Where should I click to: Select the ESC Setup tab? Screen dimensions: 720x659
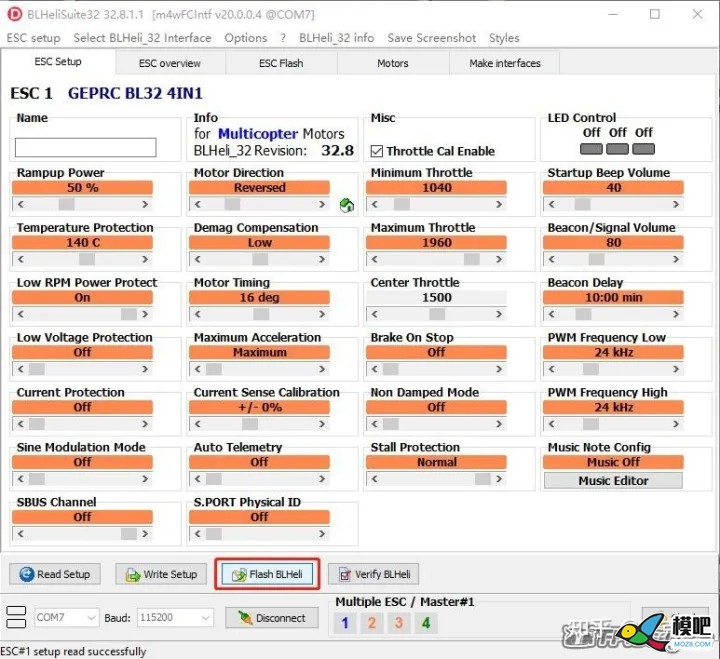point(58,62)
